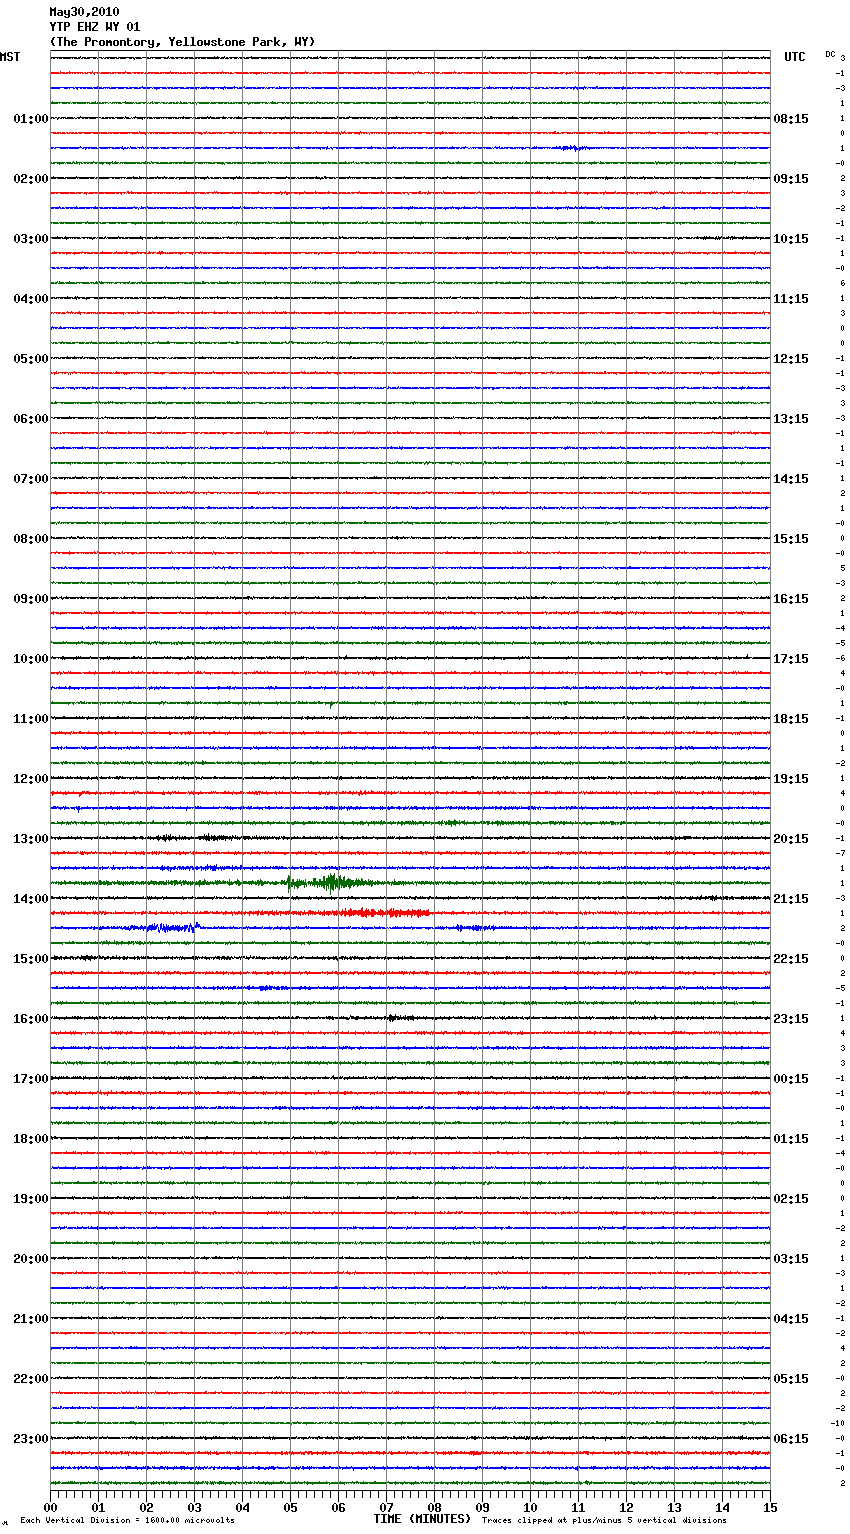Click the traces clipped footnote text
The width and height of the screenshot is (850, 1534).
[604, 1520]
